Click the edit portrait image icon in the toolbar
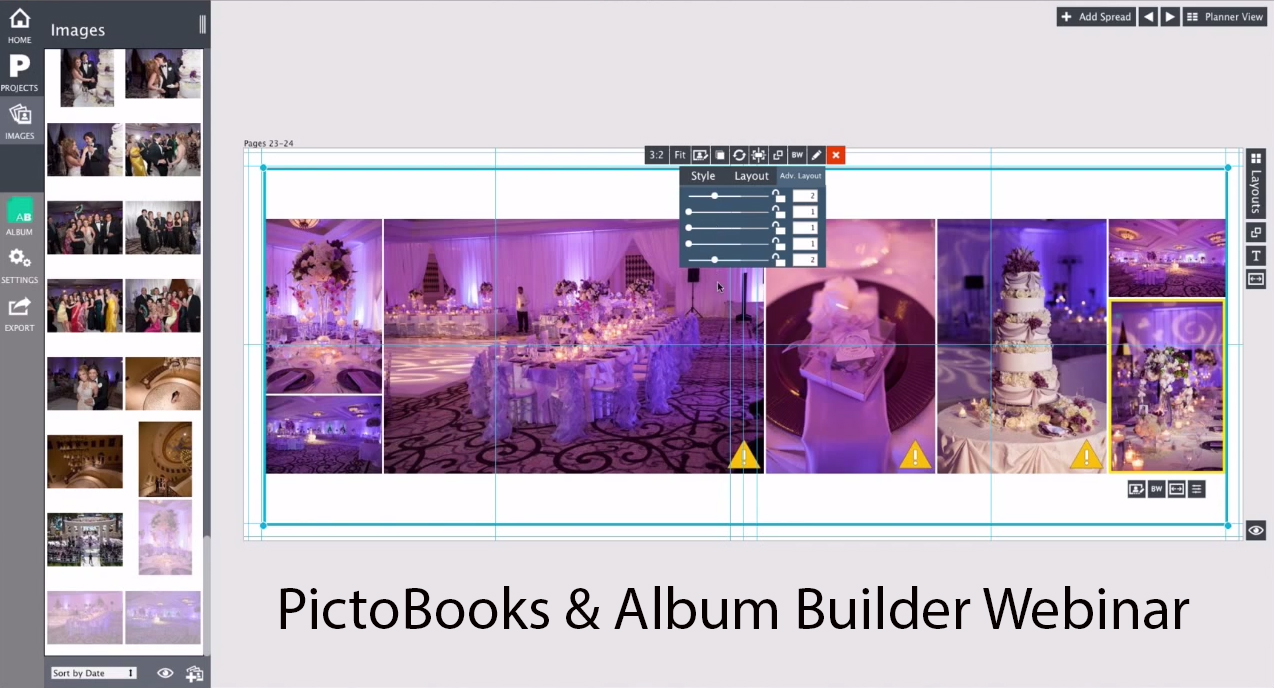 (x=700, y=155)
